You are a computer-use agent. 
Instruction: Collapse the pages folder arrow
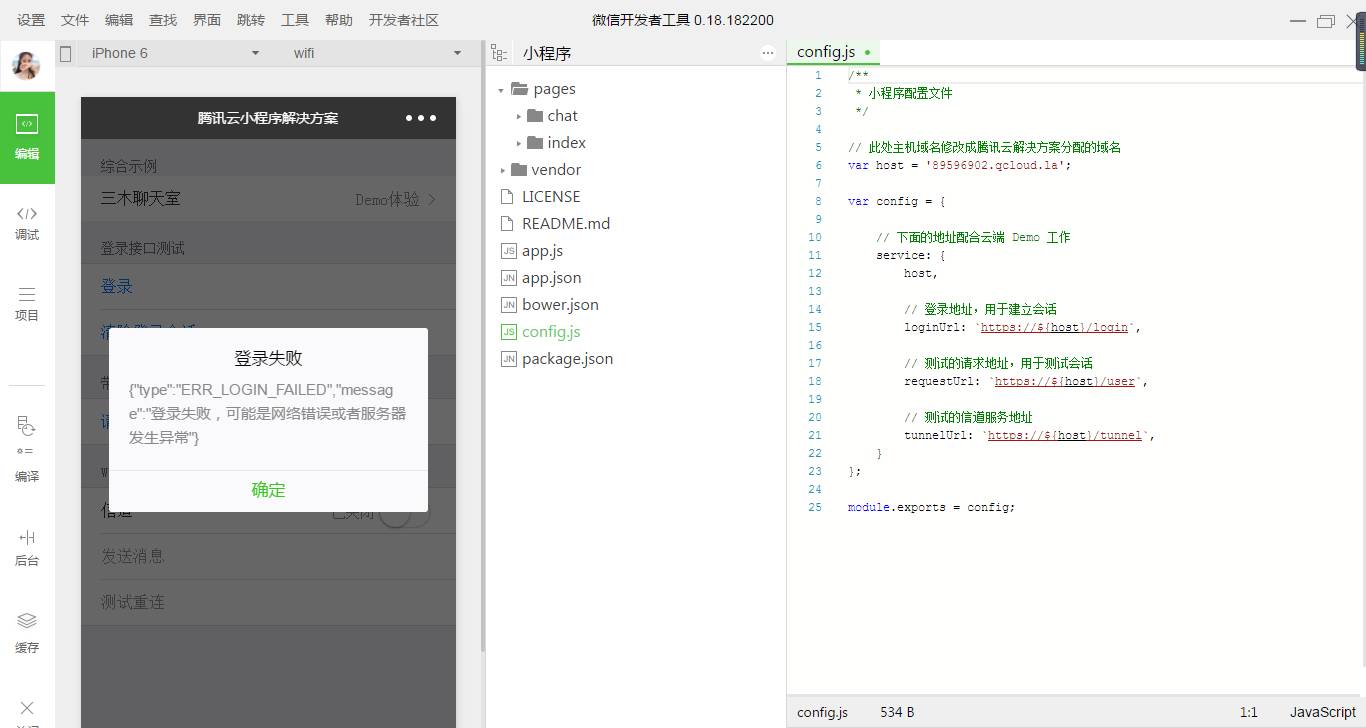click(501, 90)
